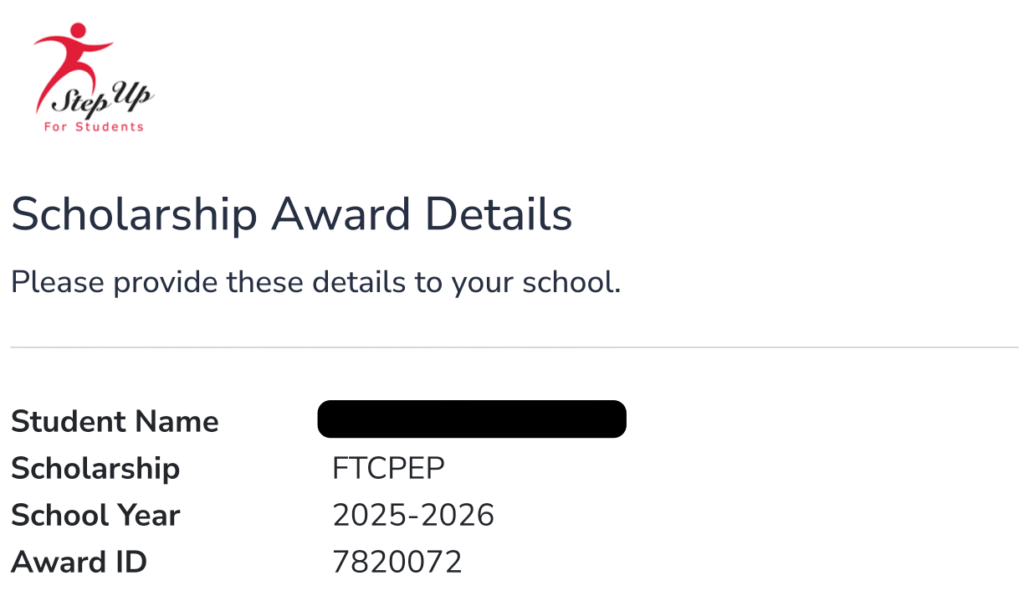
Task: Click the word Scholarship in the large heading
Action: click(x=135, y=214)
